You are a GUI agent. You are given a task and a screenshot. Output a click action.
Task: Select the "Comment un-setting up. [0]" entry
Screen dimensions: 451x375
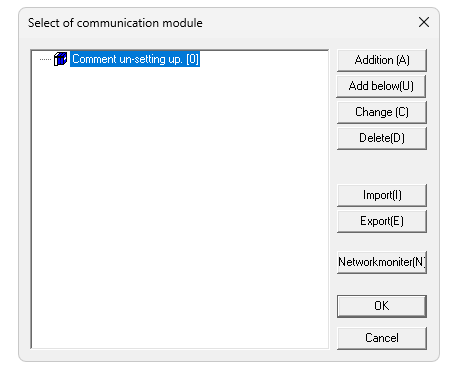pyautogui.click(x=135, y=59)
